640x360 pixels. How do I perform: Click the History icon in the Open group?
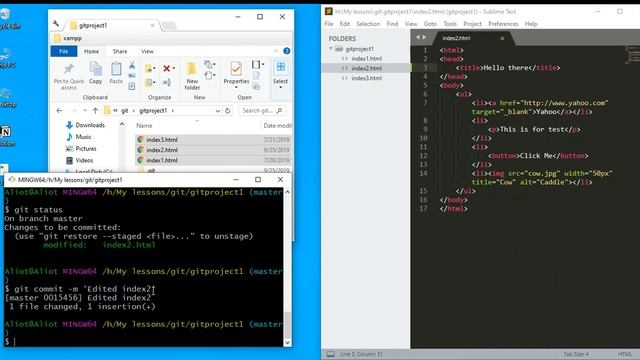click(x=256, y=86)
